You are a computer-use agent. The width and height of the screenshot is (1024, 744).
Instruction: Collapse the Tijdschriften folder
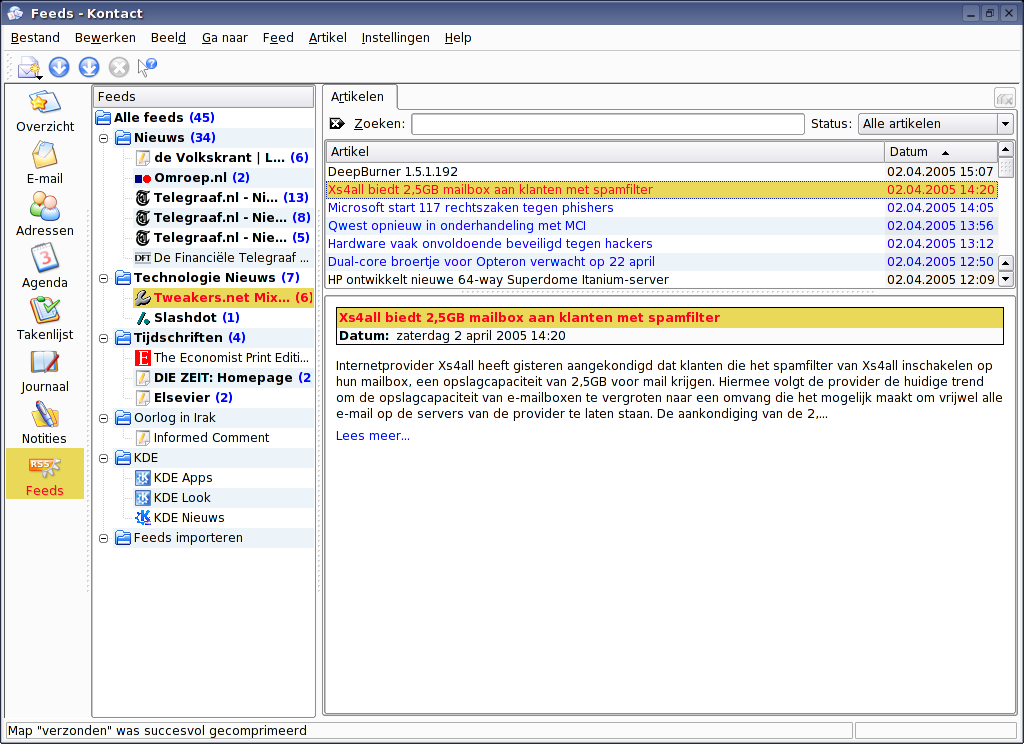pyautogui.click(x=103, y=338)
